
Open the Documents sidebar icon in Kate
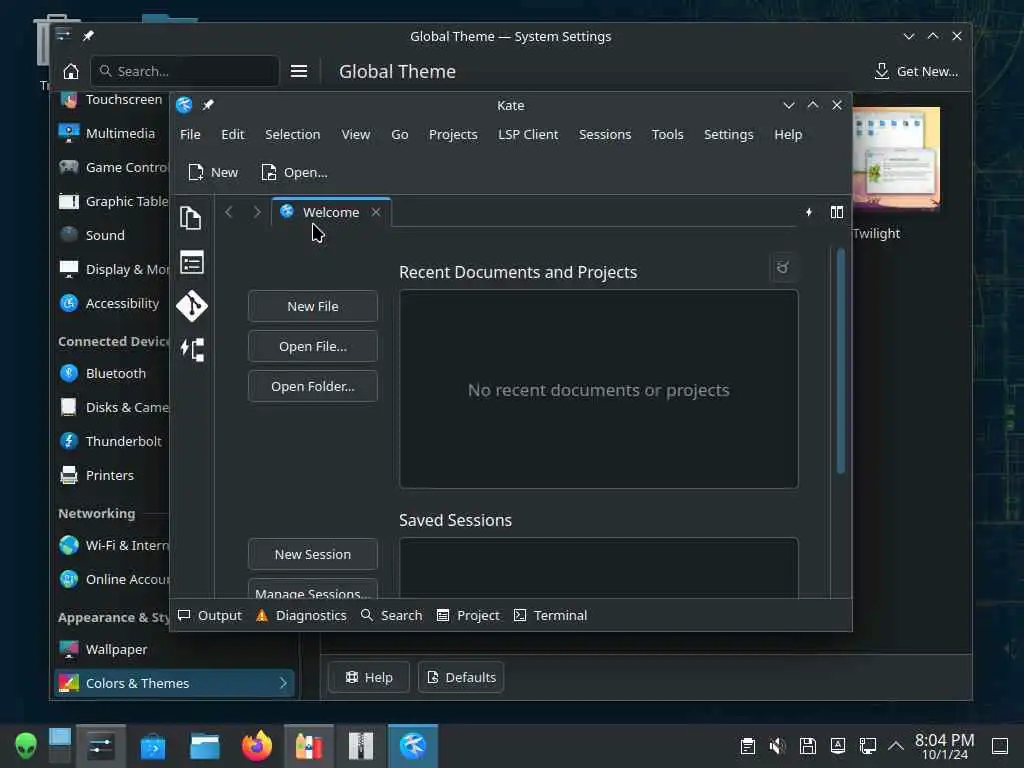[x=191, y=218]
